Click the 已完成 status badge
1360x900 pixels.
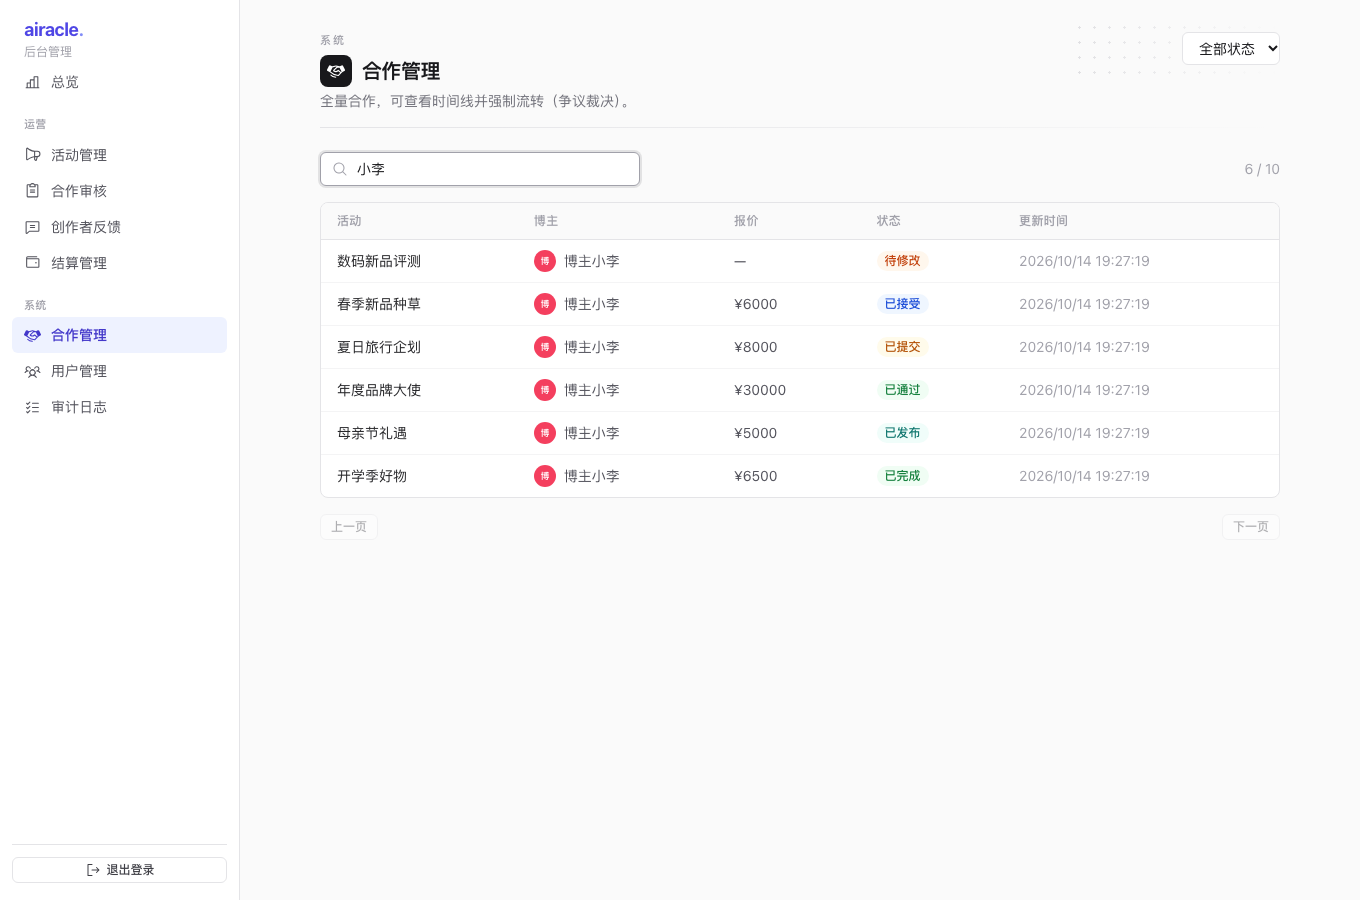[x=903, y=476]
